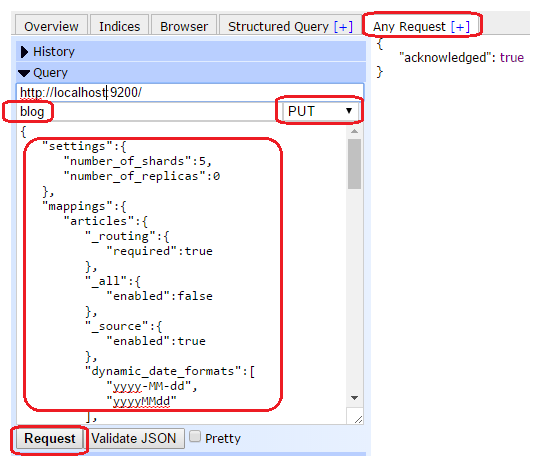The width and height of the screenshot is (536, 462).
Task: Add new Structured Query tab via [+]
Action: (343, 26)
